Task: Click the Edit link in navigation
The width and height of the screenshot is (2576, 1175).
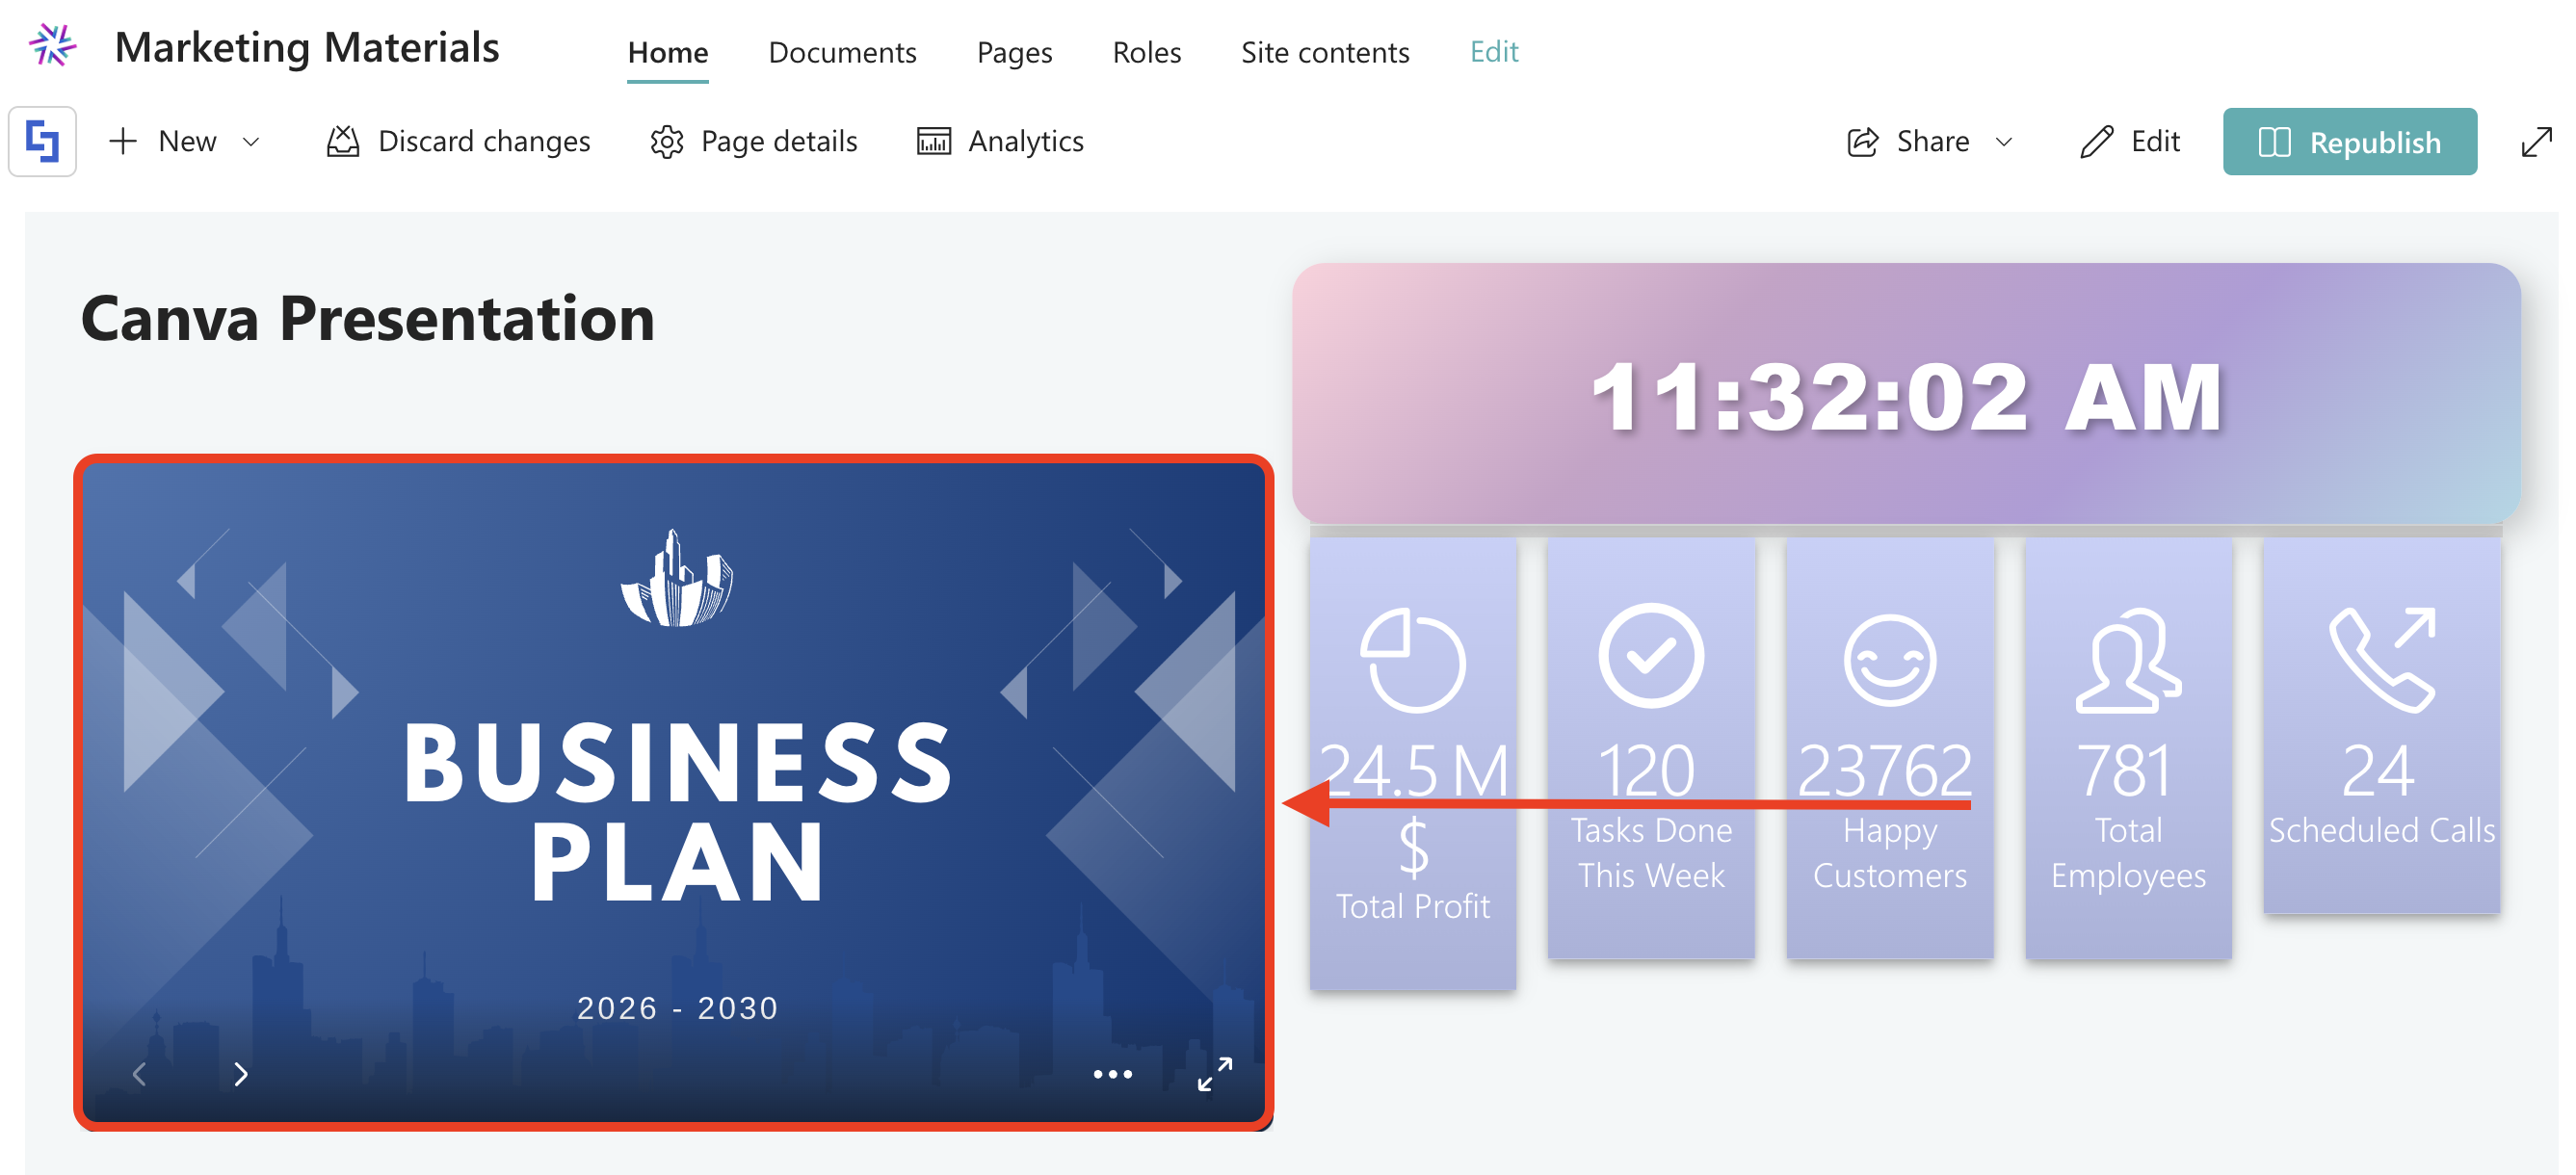Action: pyautogui.click(x=1493, y=52)
